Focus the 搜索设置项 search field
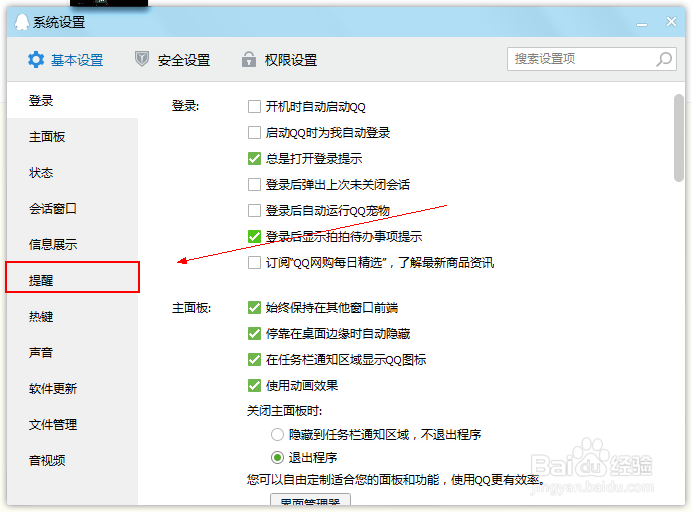This screenshot has height=512, width=692. click(591, 59)
